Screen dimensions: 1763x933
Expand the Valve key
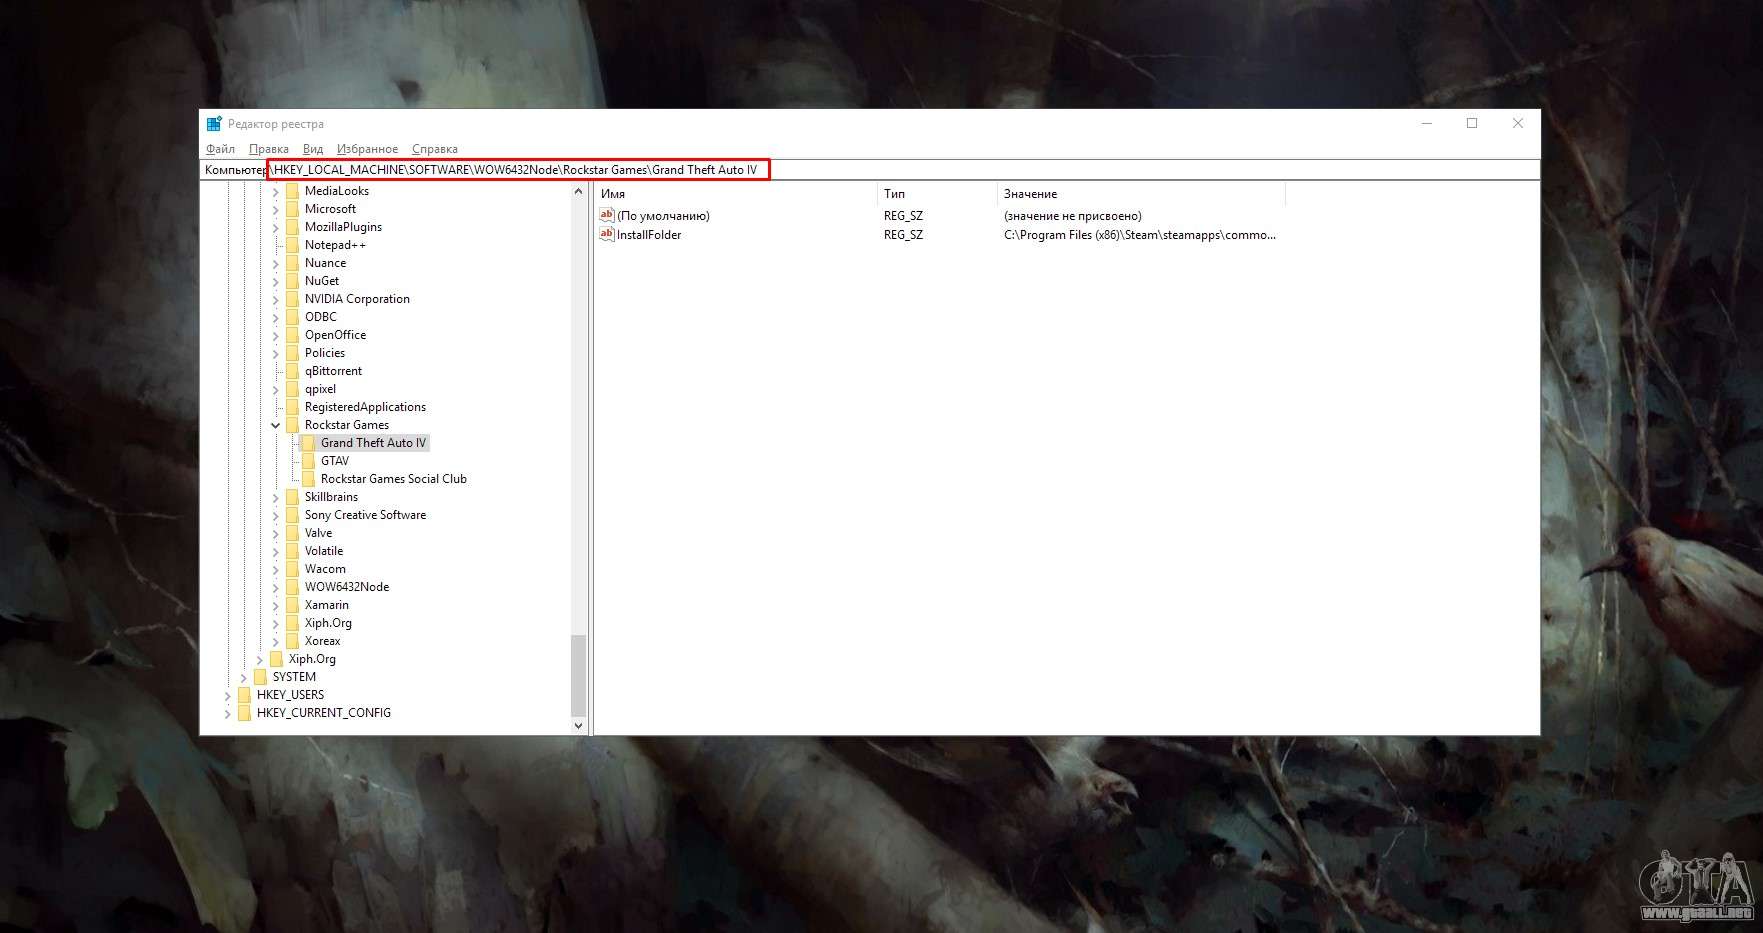tap(276, 533)
